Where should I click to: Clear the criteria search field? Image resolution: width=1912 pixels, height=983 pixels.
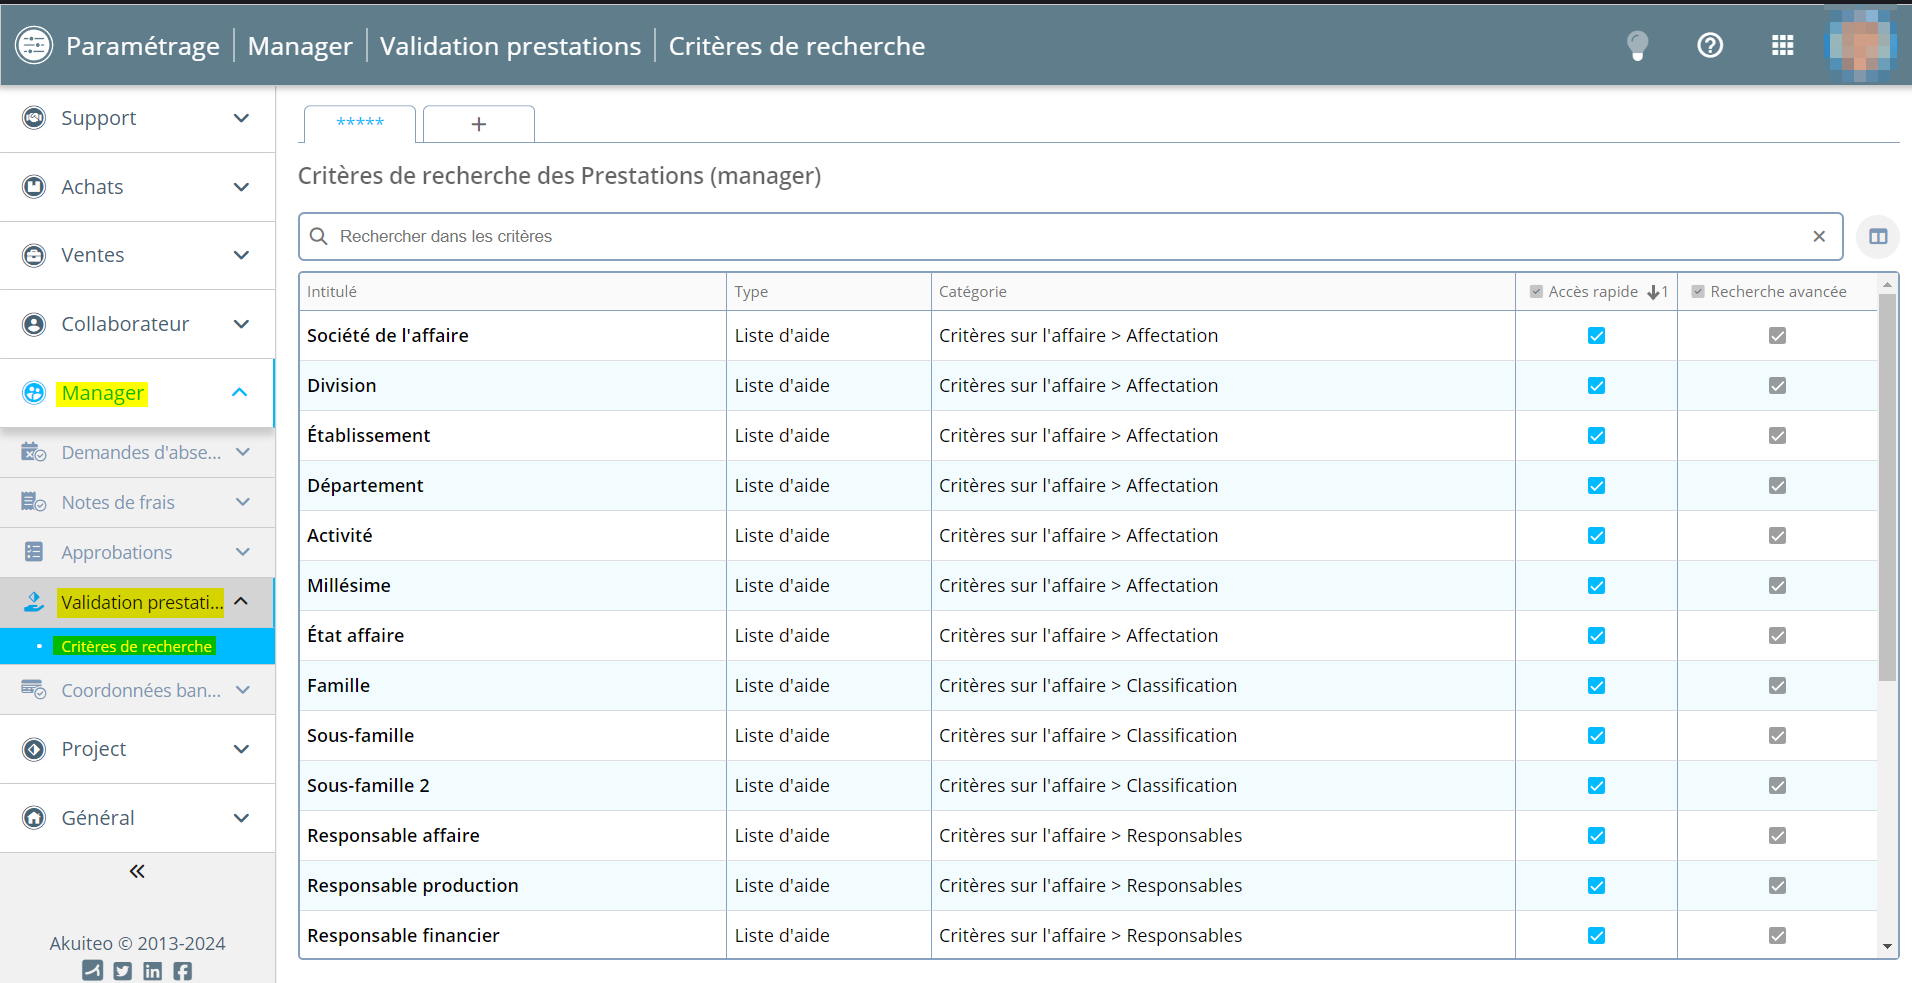coord(1819,236)
